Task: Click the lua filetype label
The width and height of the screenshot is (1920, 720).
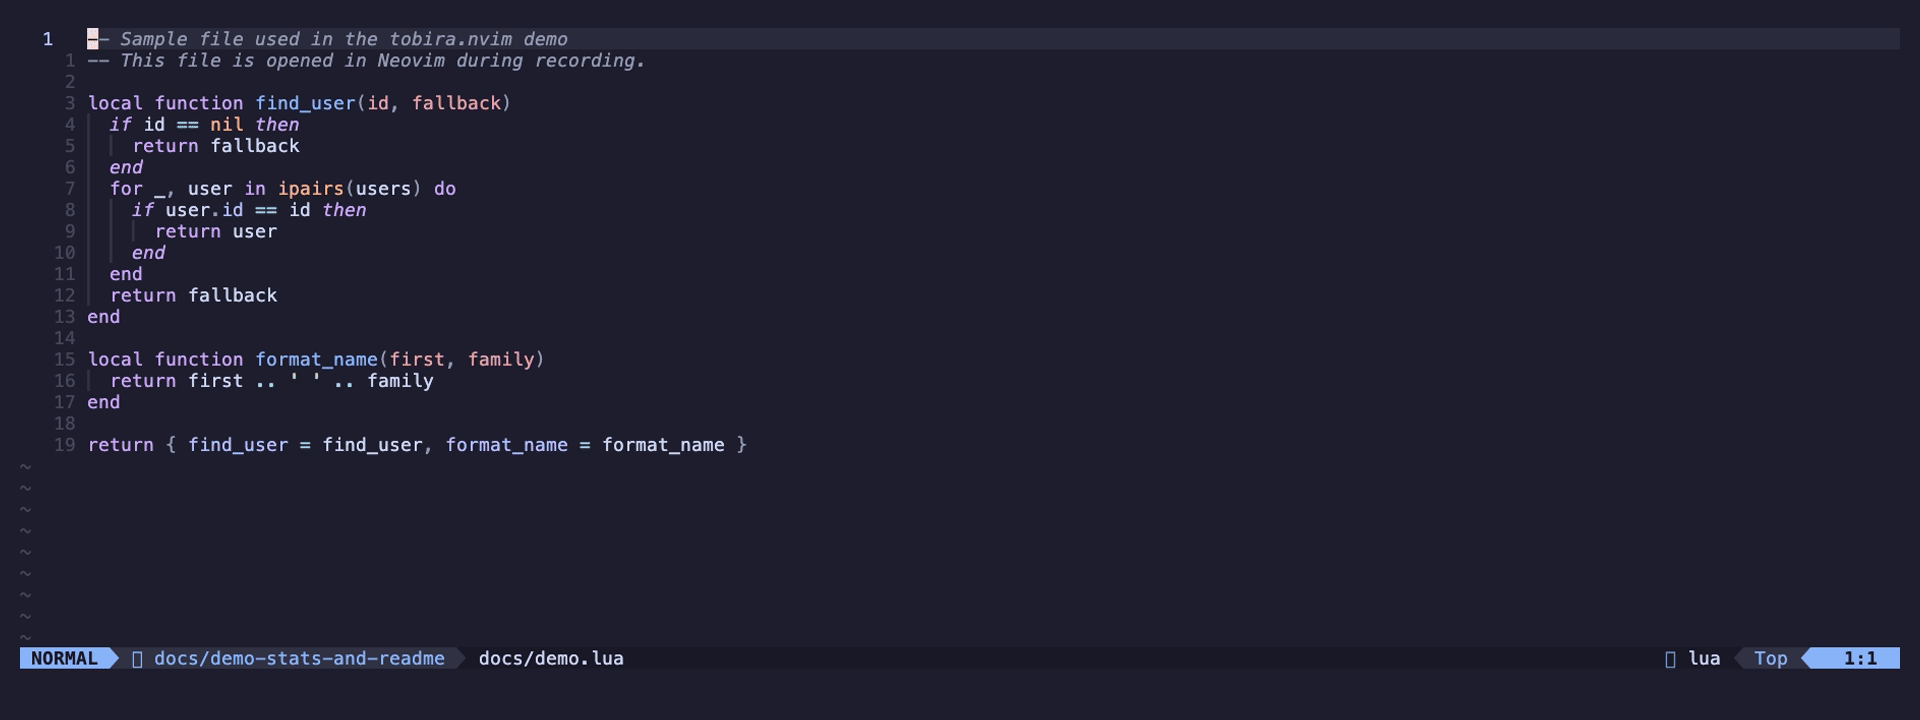Action: (x=1704, y=658)
